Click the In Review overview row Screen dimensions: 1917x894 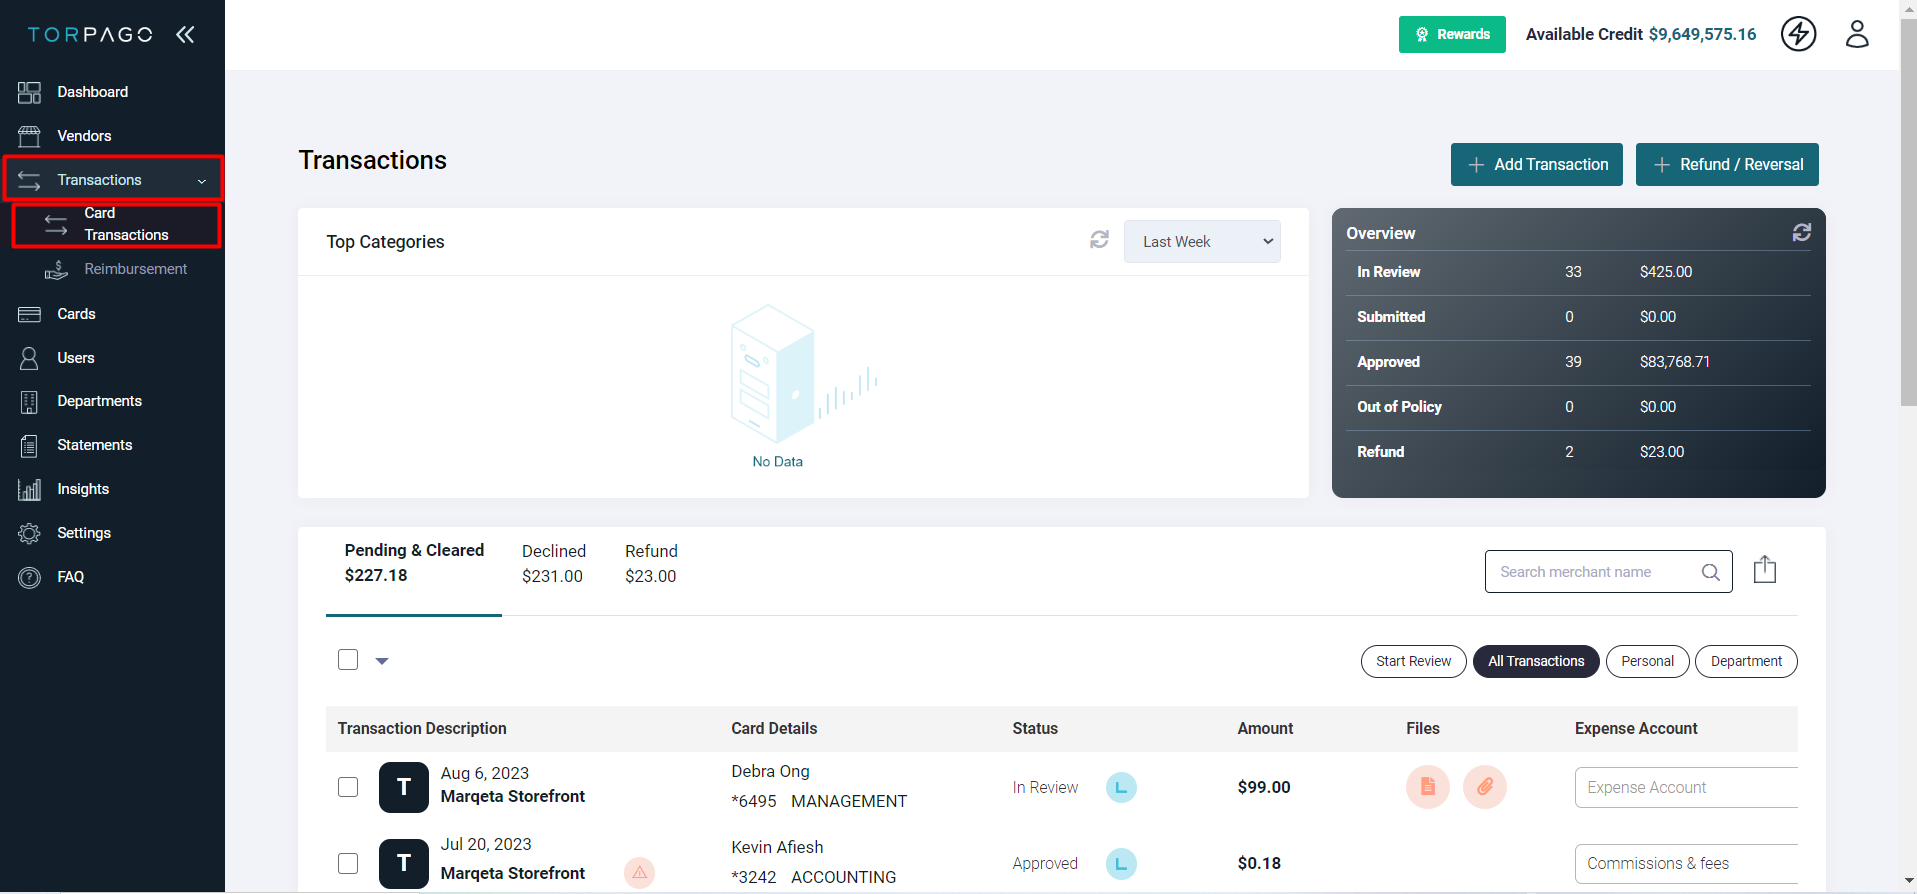point(1578,272)
